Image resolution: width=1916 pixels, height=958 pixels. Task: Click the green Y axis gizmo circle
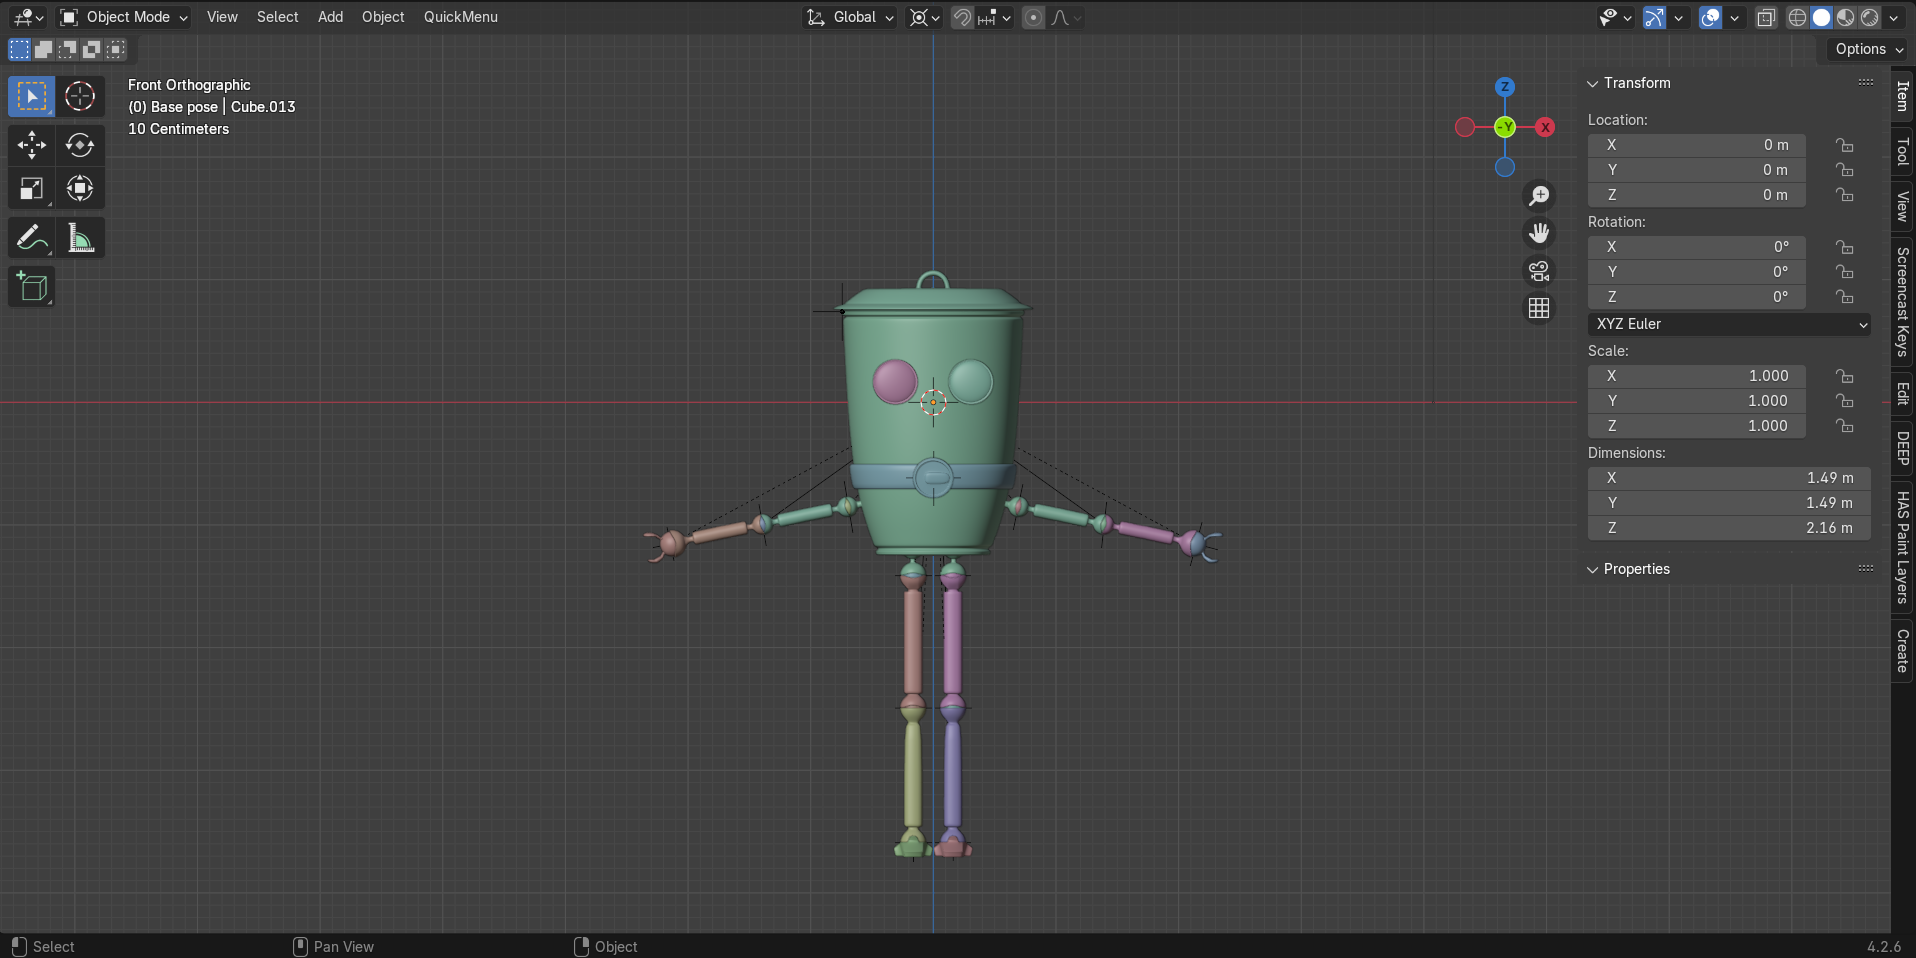coord(1505,127)
